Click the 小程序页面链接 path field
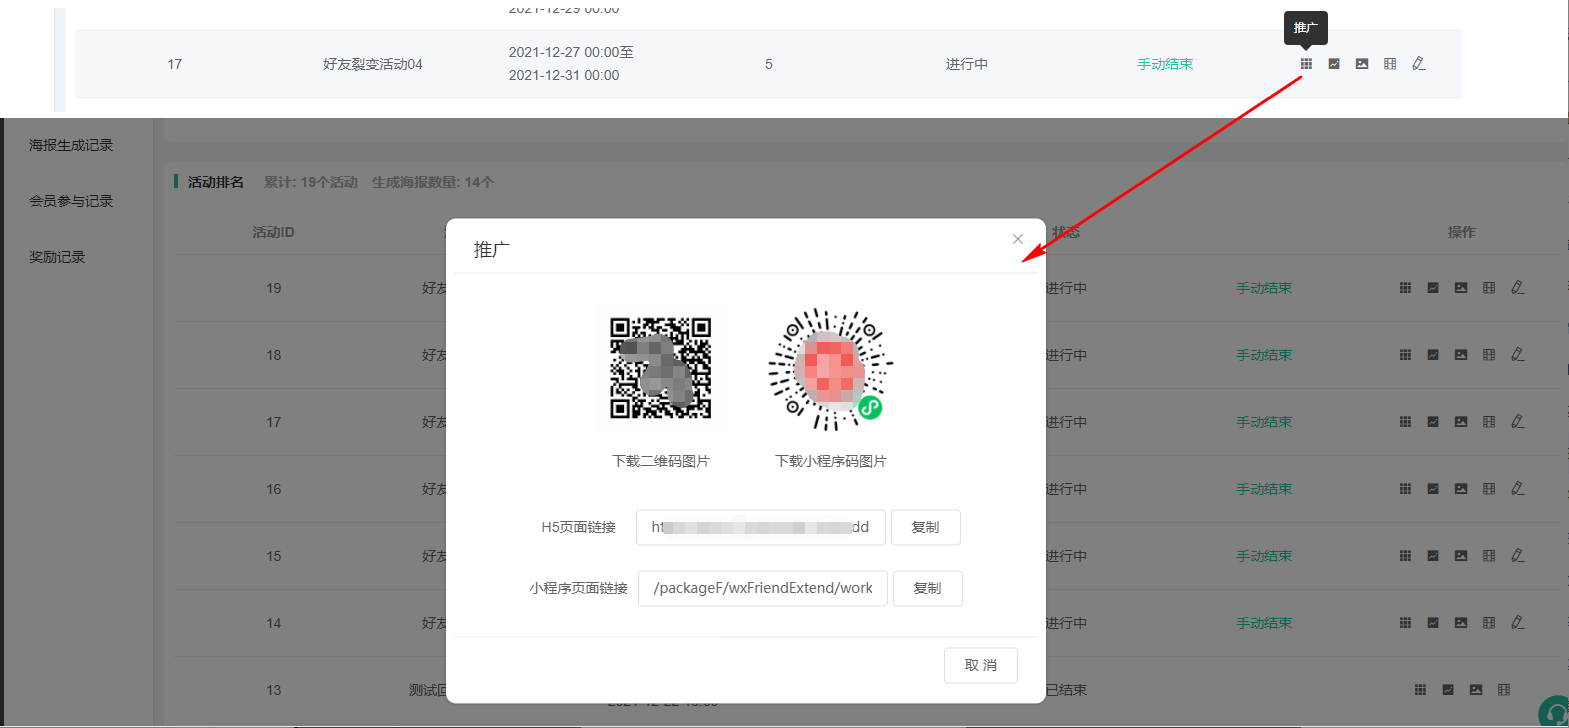Screen dimensions: 1569x728 pyautogui.click(x=762, y=588)
